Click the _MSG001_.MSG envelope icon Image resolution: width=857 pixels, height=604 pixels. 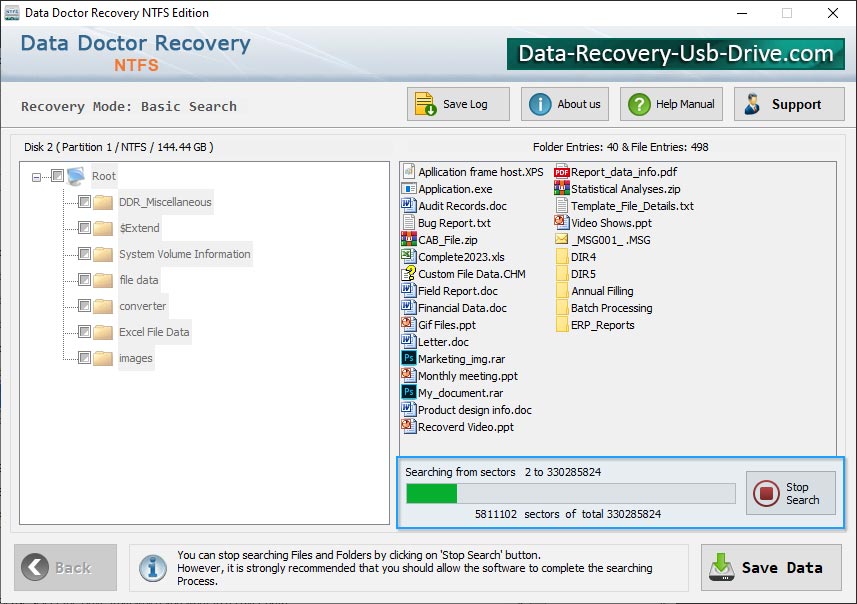(x=562, y=239)
